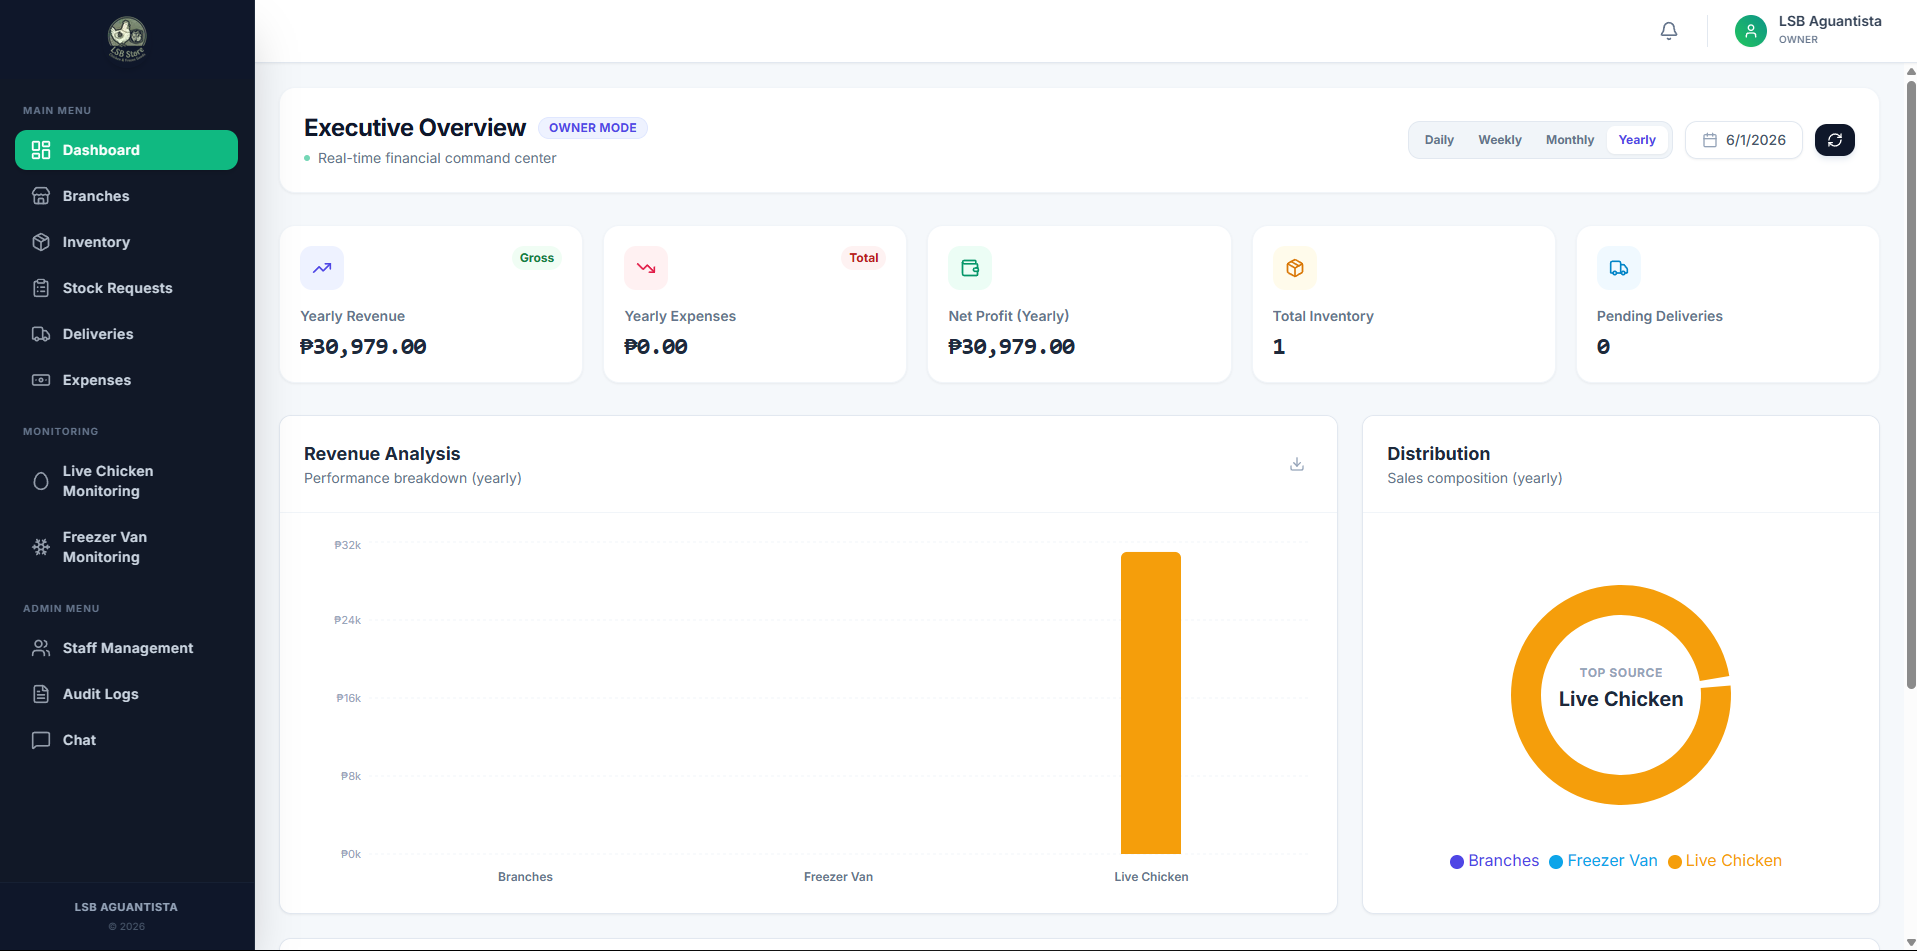Click the refresh data button
This screenshot has width=1917, height=951.
[x=1835, y=140]
